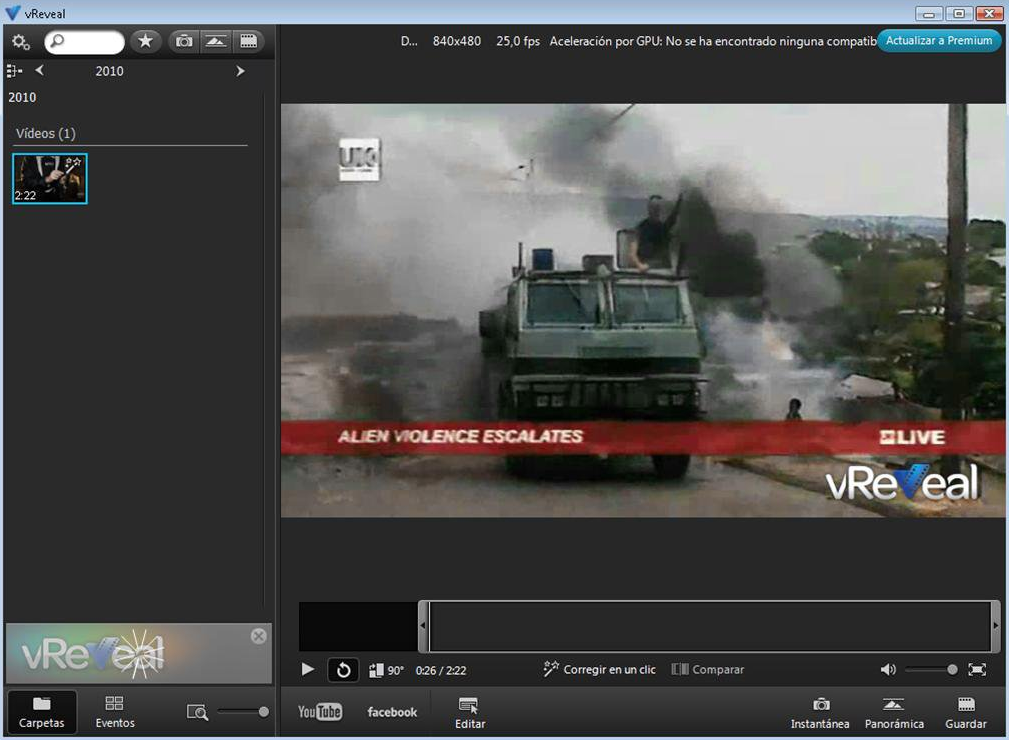The height and width of the screenshot is (740, 1009).
Task: Click the Vídeos (1) section header
Action: point(46,133)
